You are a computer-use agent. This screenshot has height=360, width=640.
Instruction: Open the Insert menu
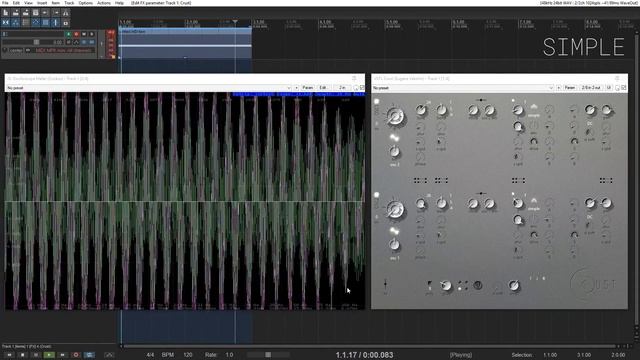42,3
